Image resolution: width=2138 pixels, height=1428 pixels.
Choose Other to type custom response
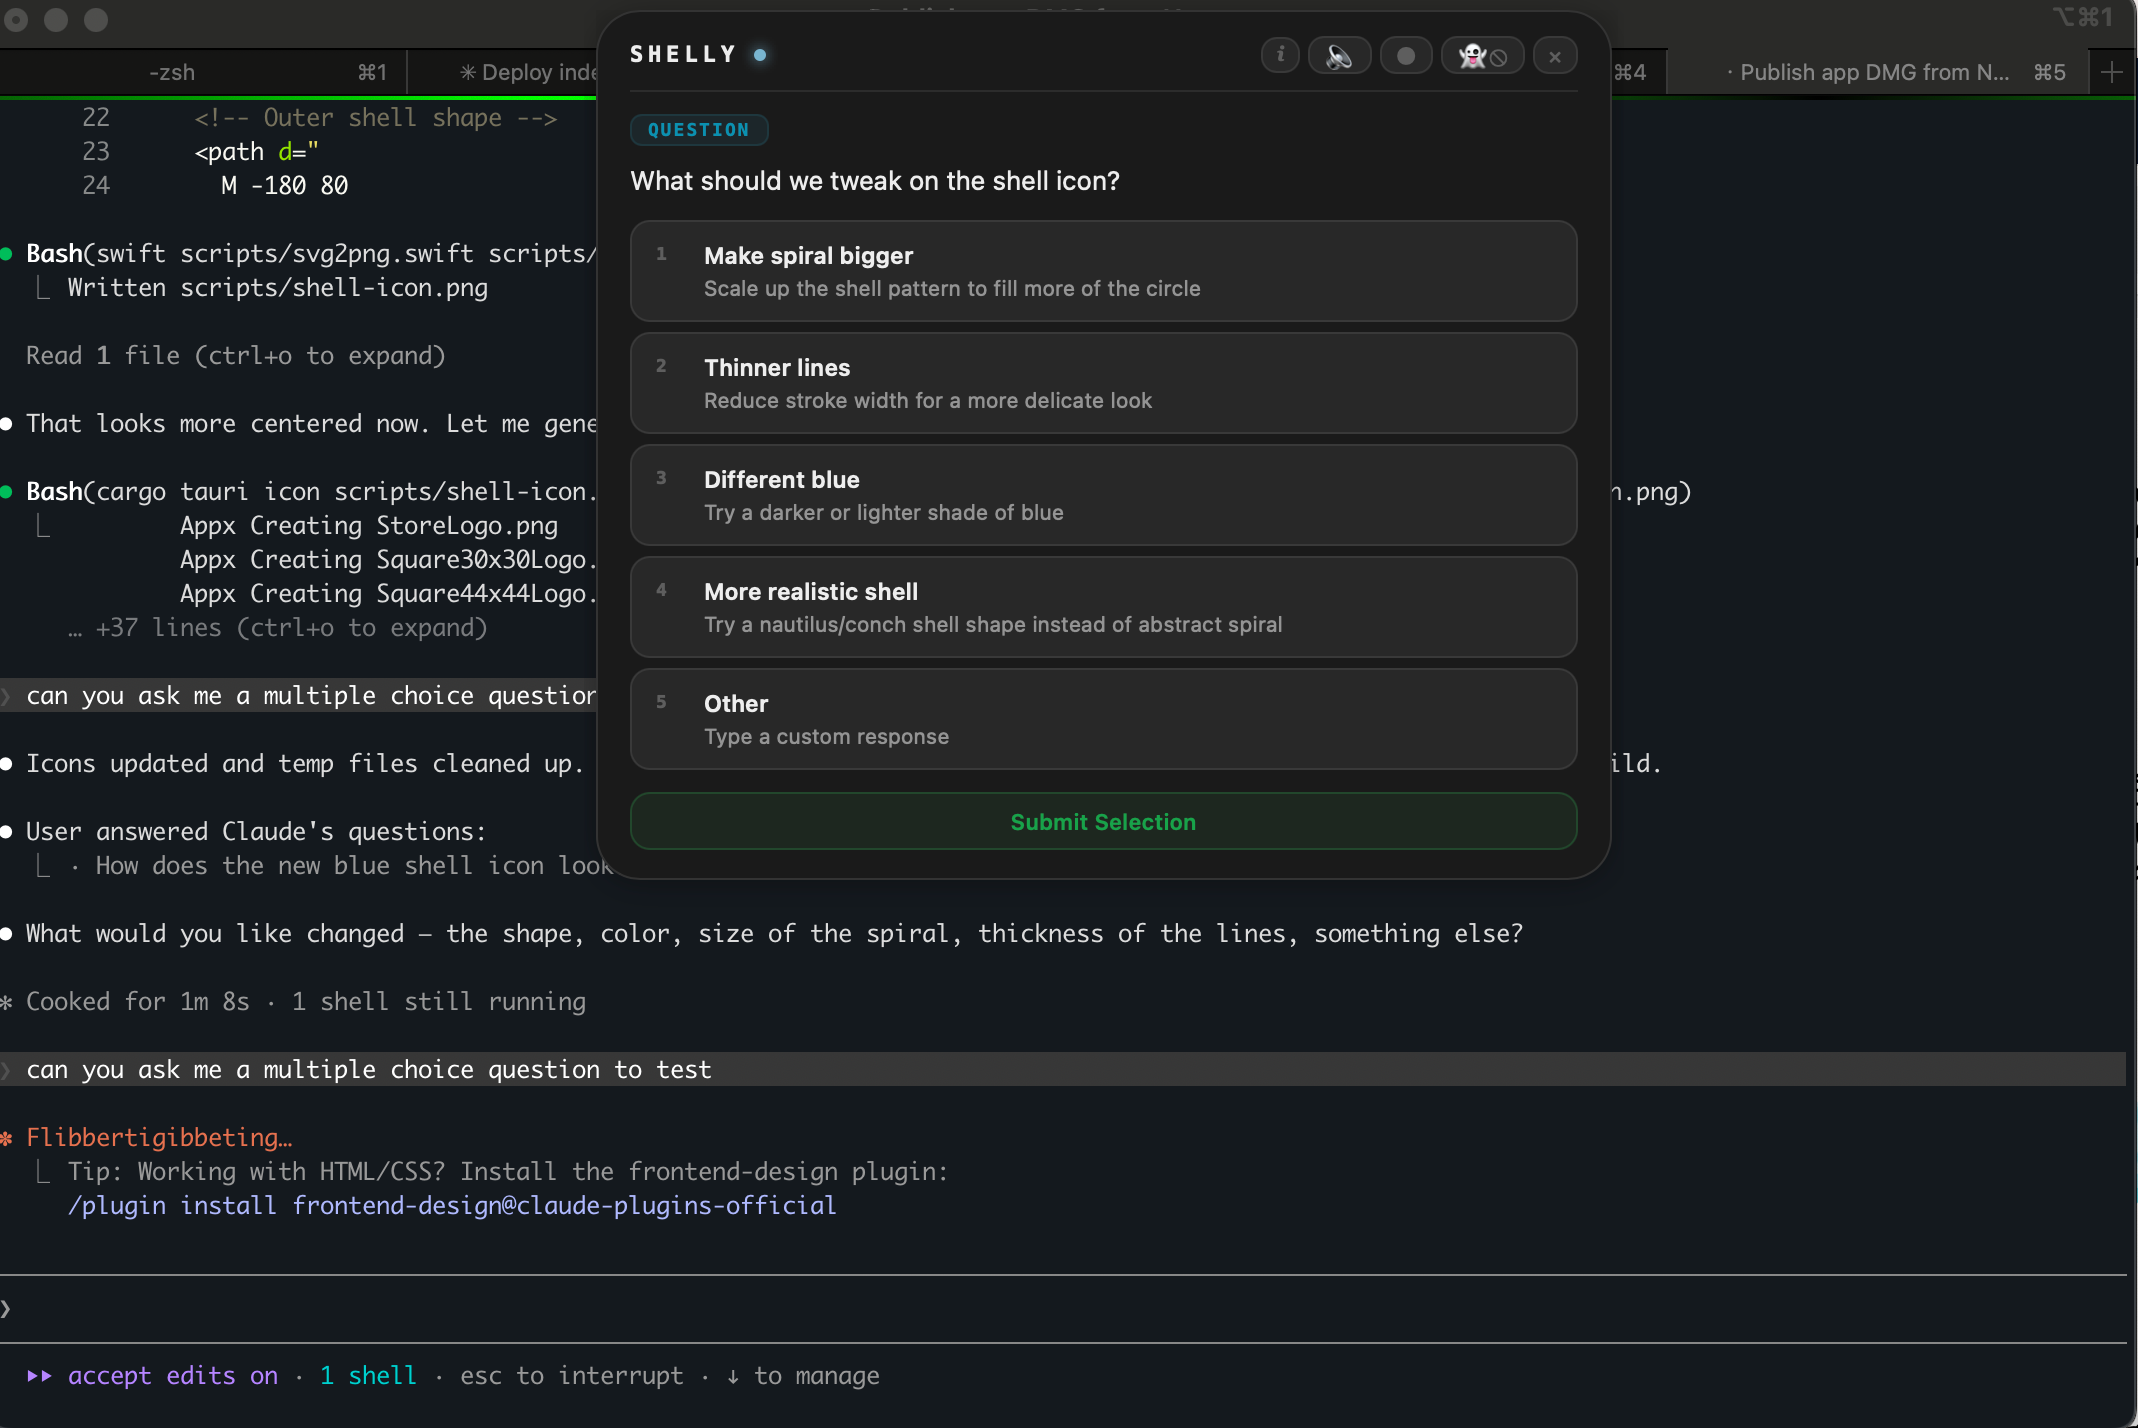1103,719
